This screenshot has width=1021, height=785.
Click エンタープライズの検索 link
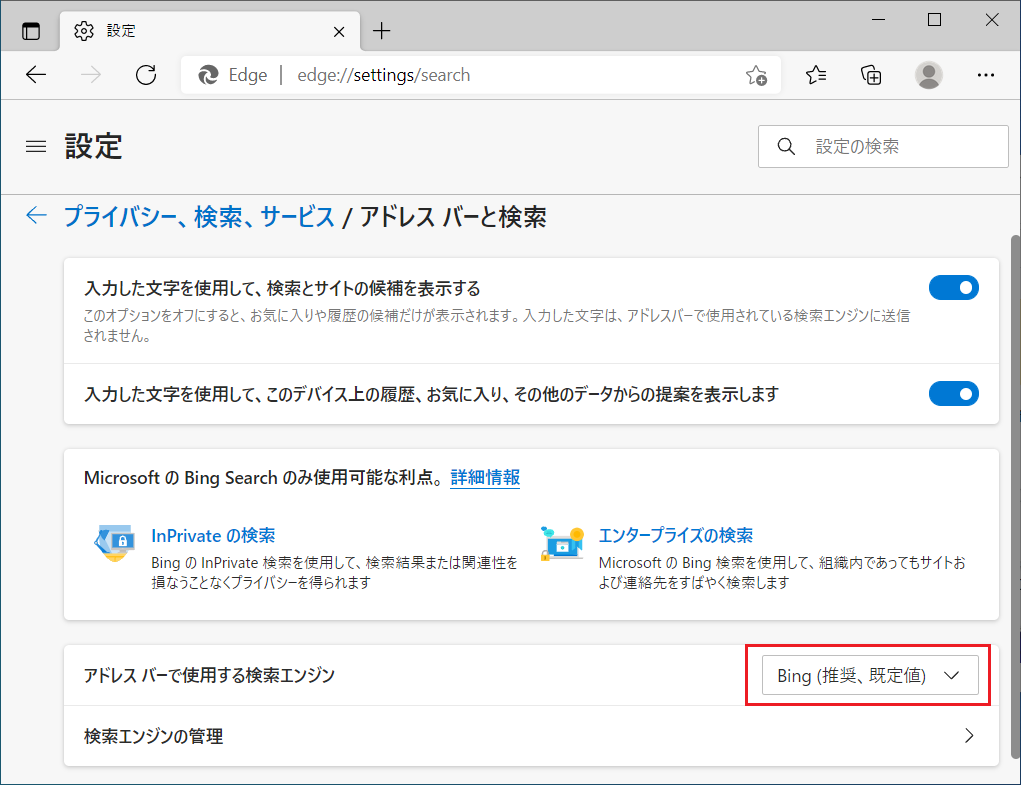click(675, 536)
